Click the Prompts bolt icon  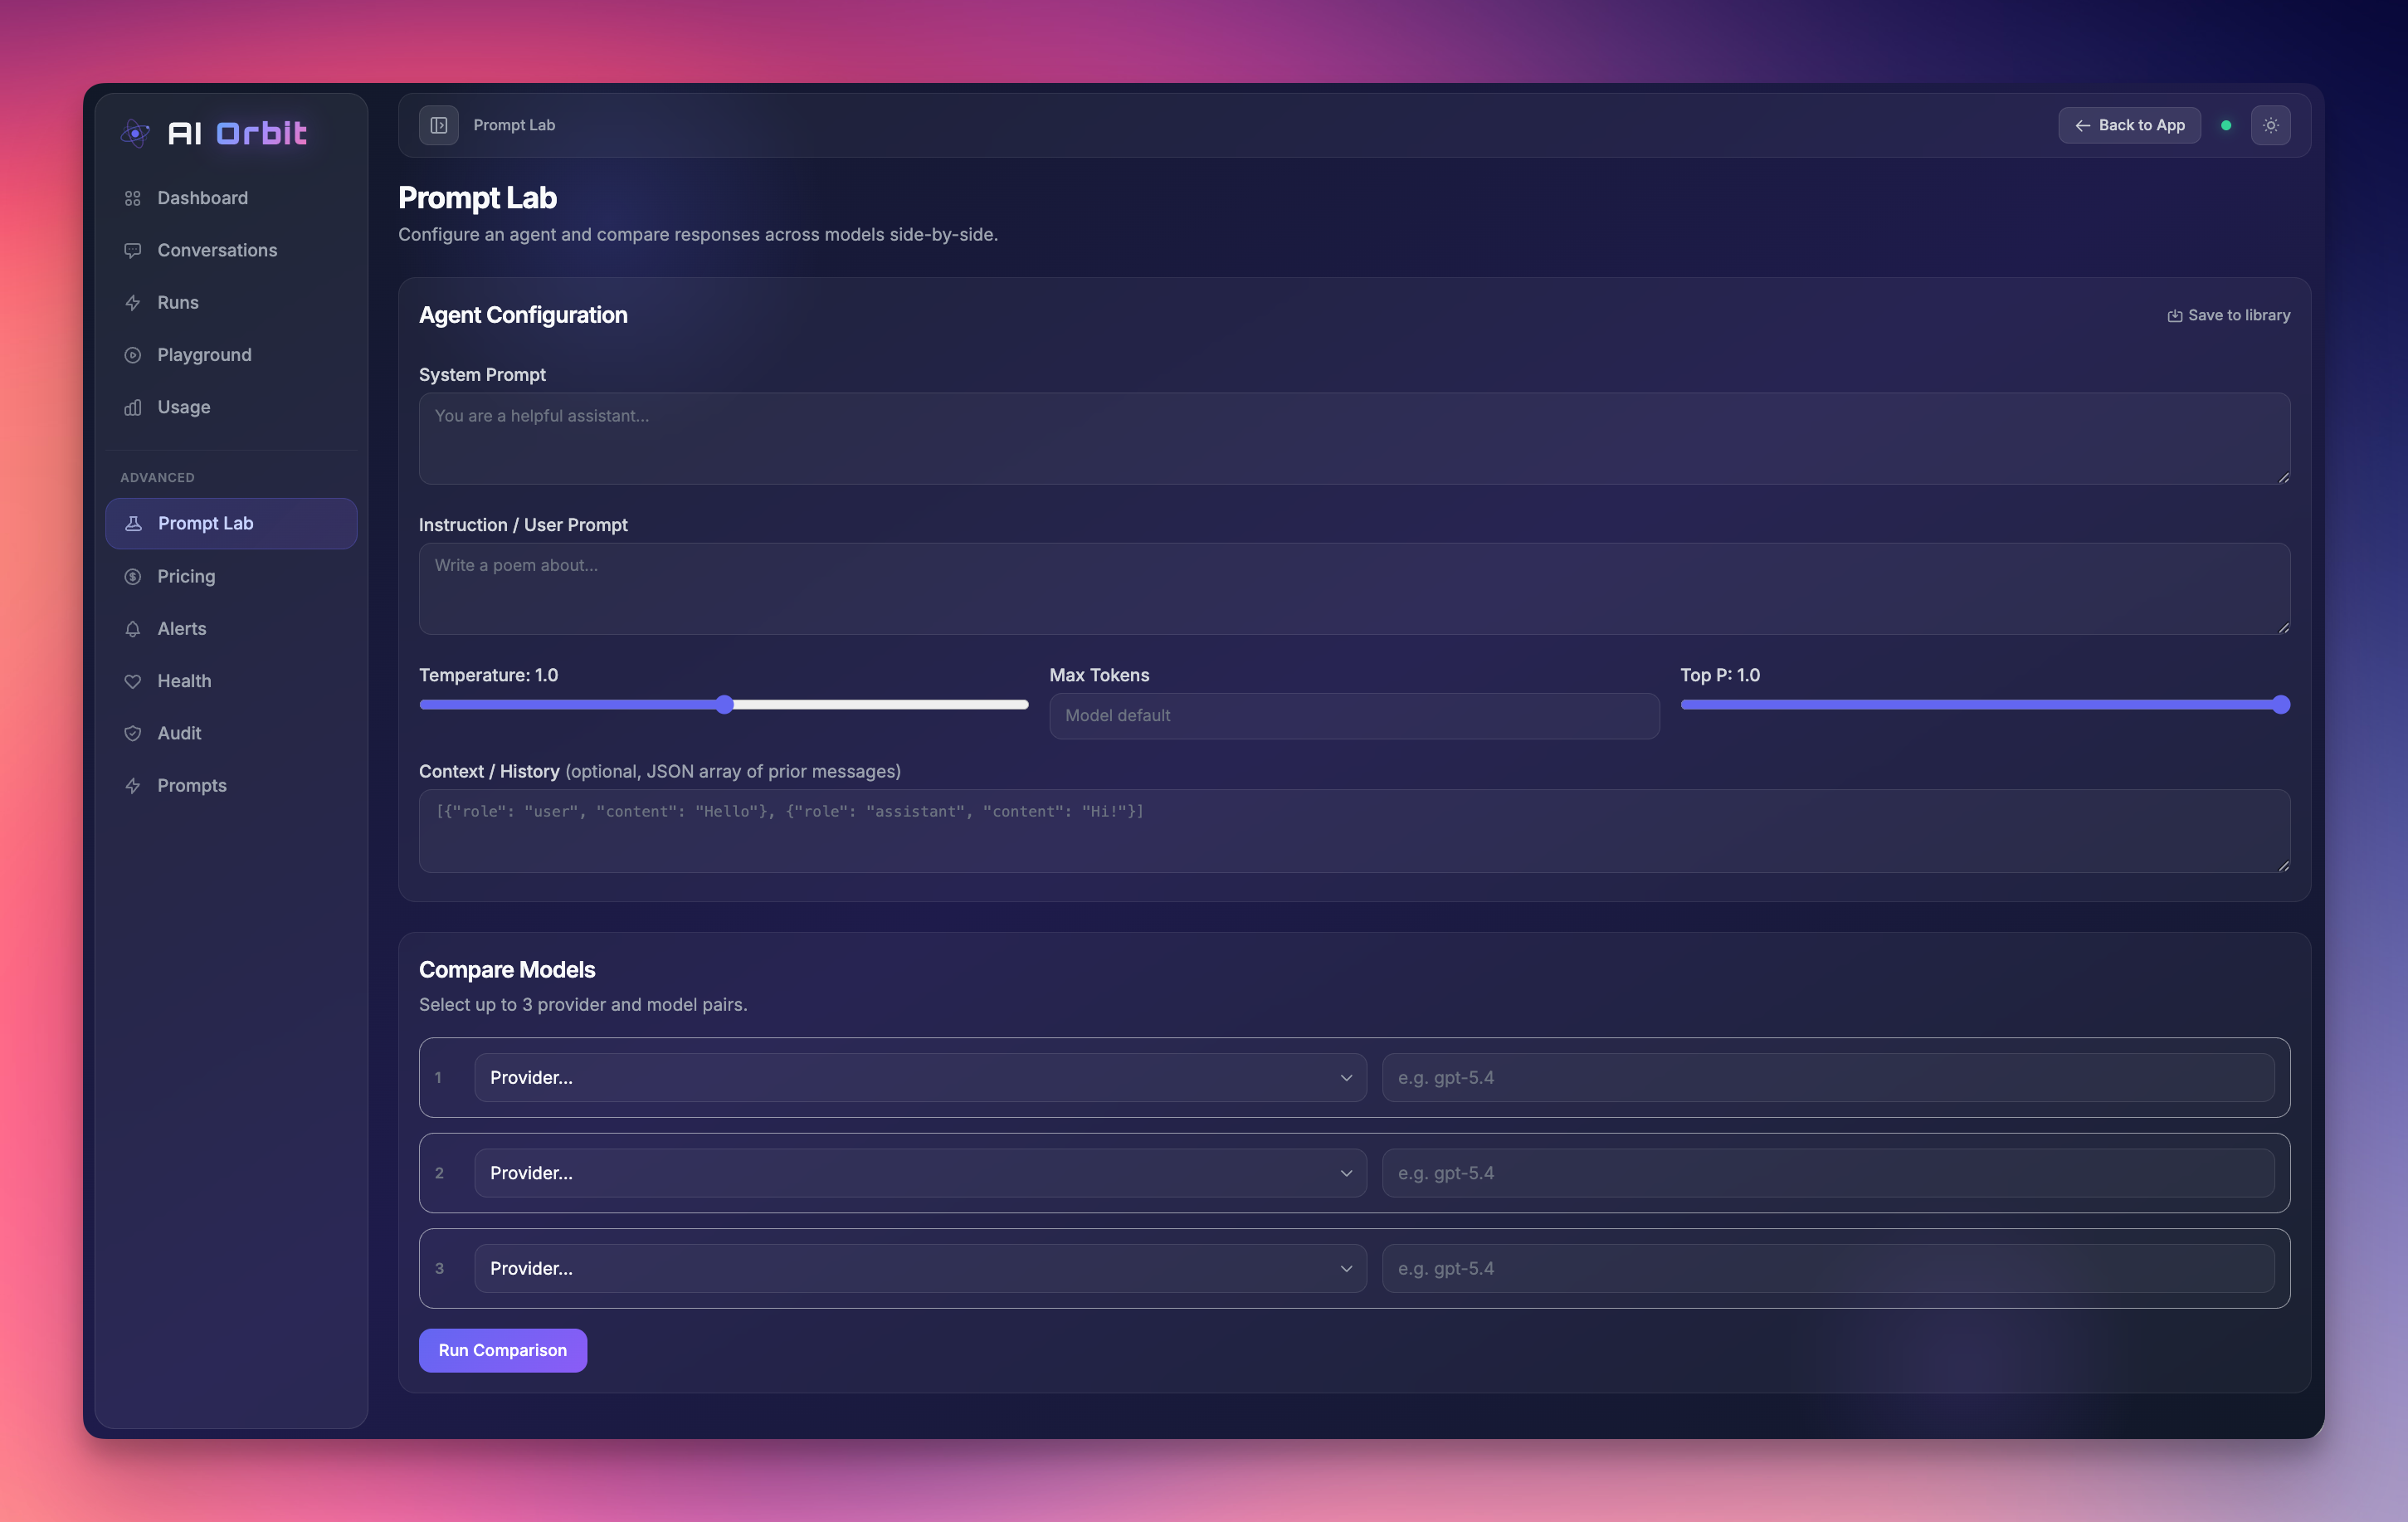132,786
